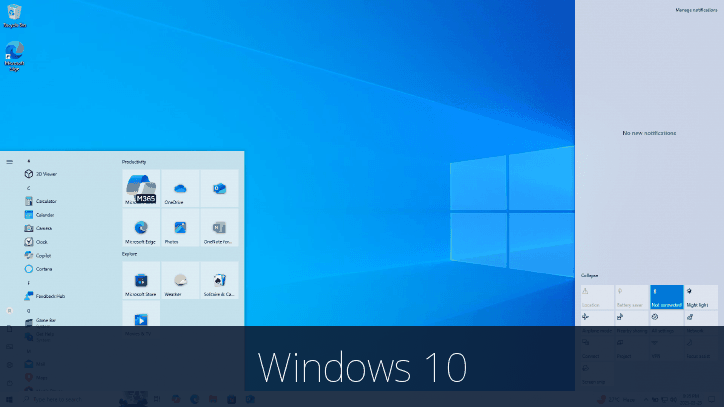Open Feedback Hub from the app list
This screenshot has width=724, height=407.
(x=45, y=296)
